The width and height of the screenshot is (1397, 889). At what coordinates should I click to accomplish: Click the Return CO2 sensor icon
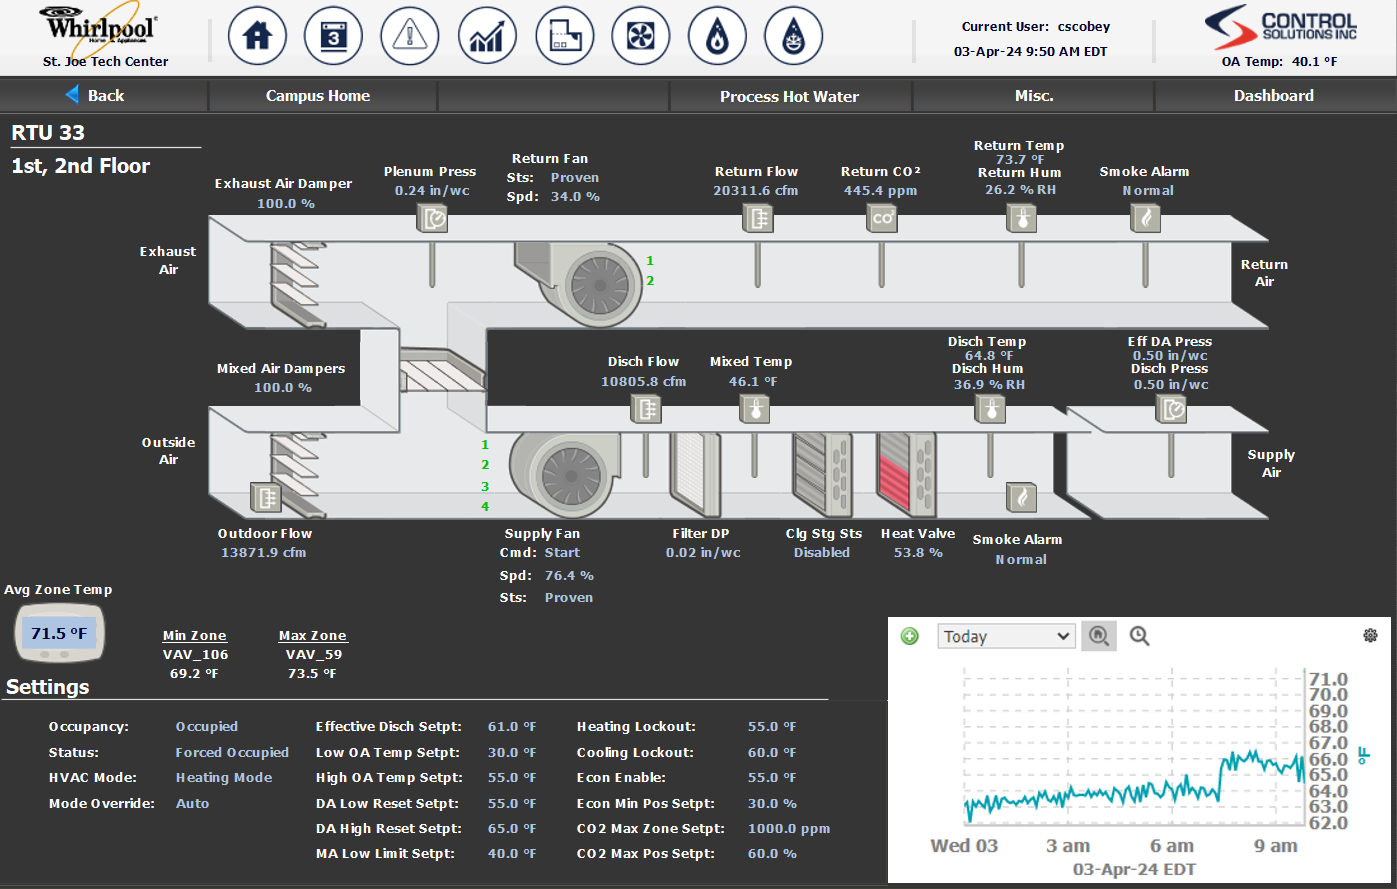882,218
